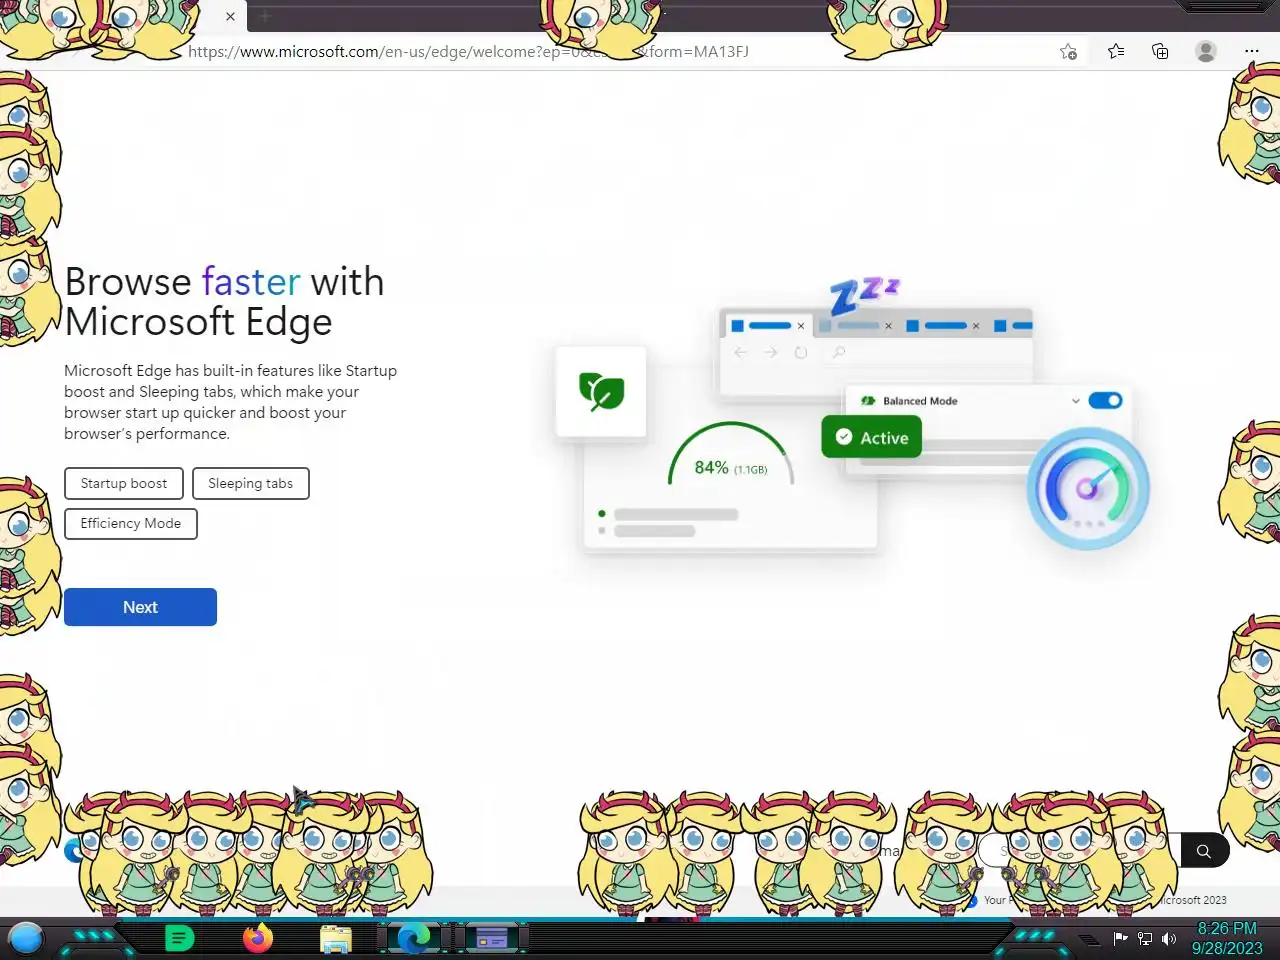The width and height of the screenshot is (1280, 960).
Task: Show hidden tray icons arrow
Action: tap(1089, 940)
